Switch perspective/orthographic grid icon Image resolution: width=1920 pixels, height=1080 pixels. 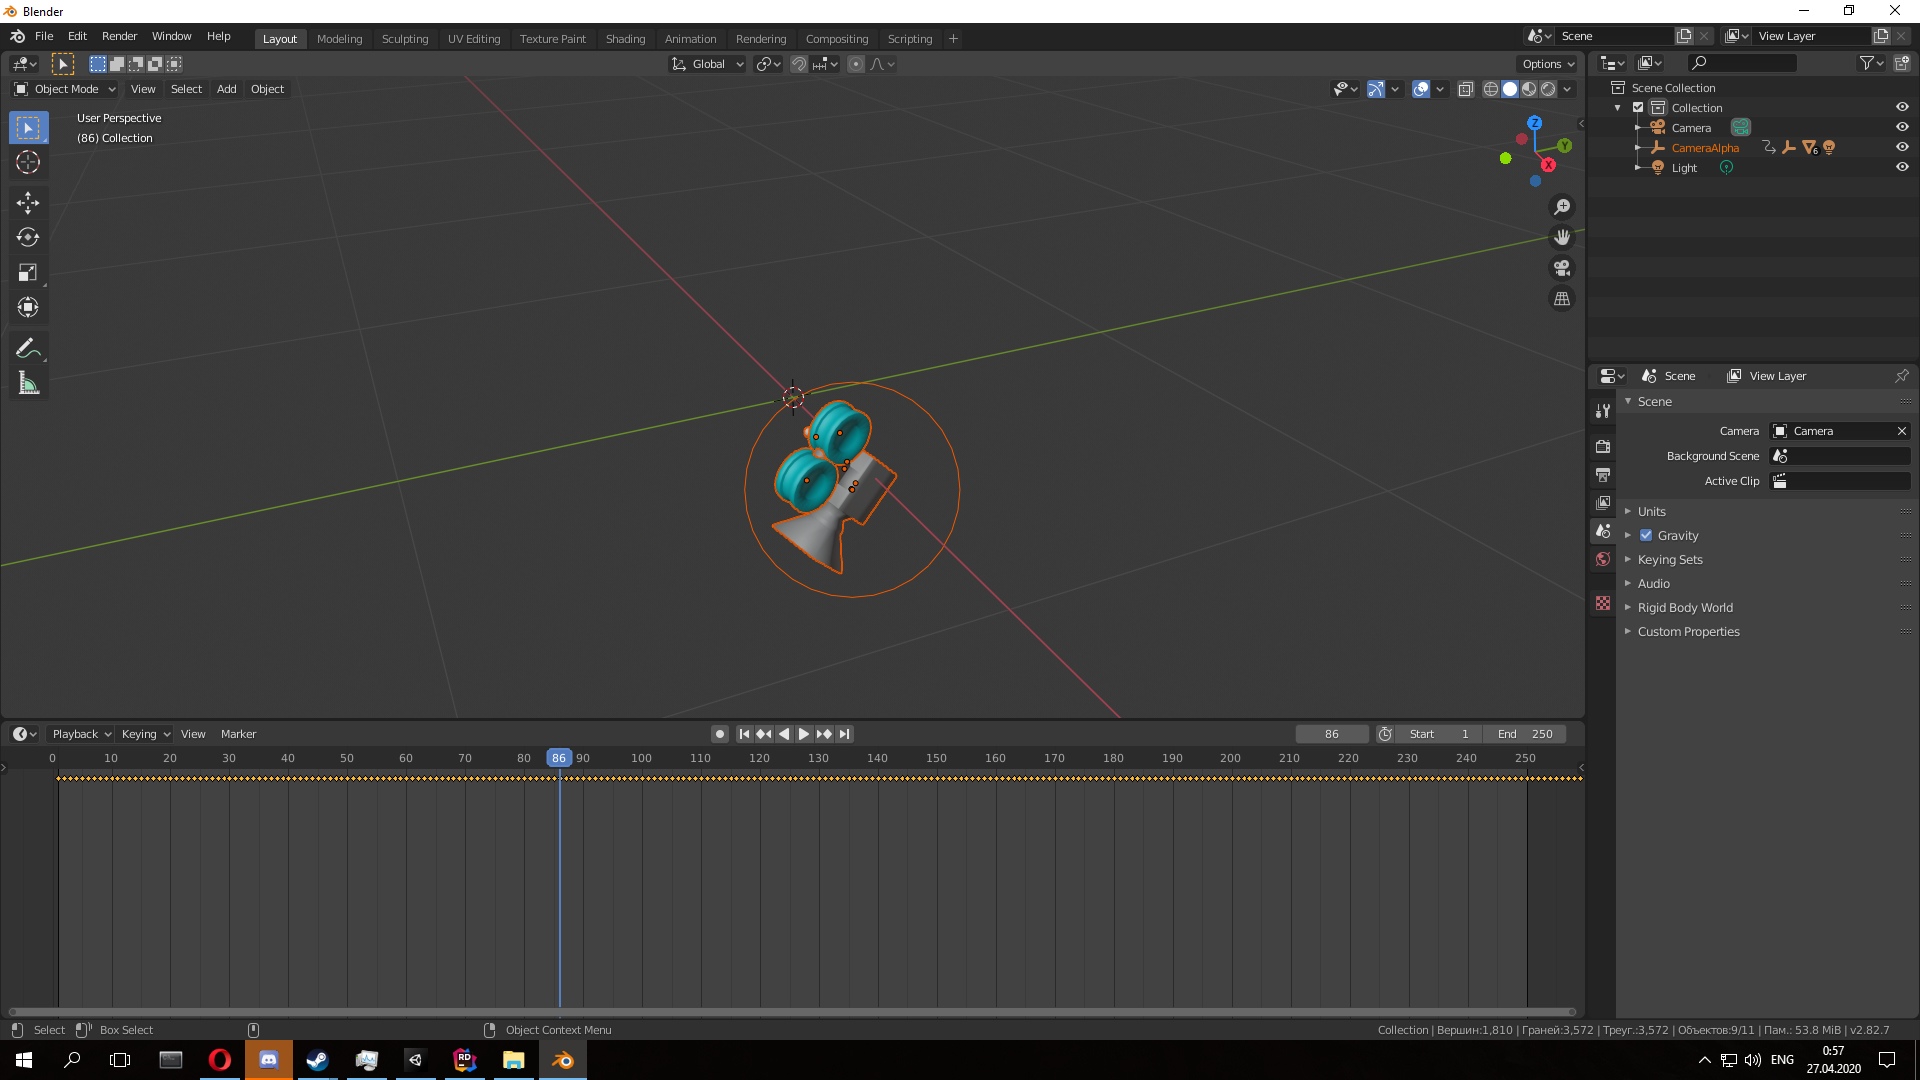pos(1562,299)
